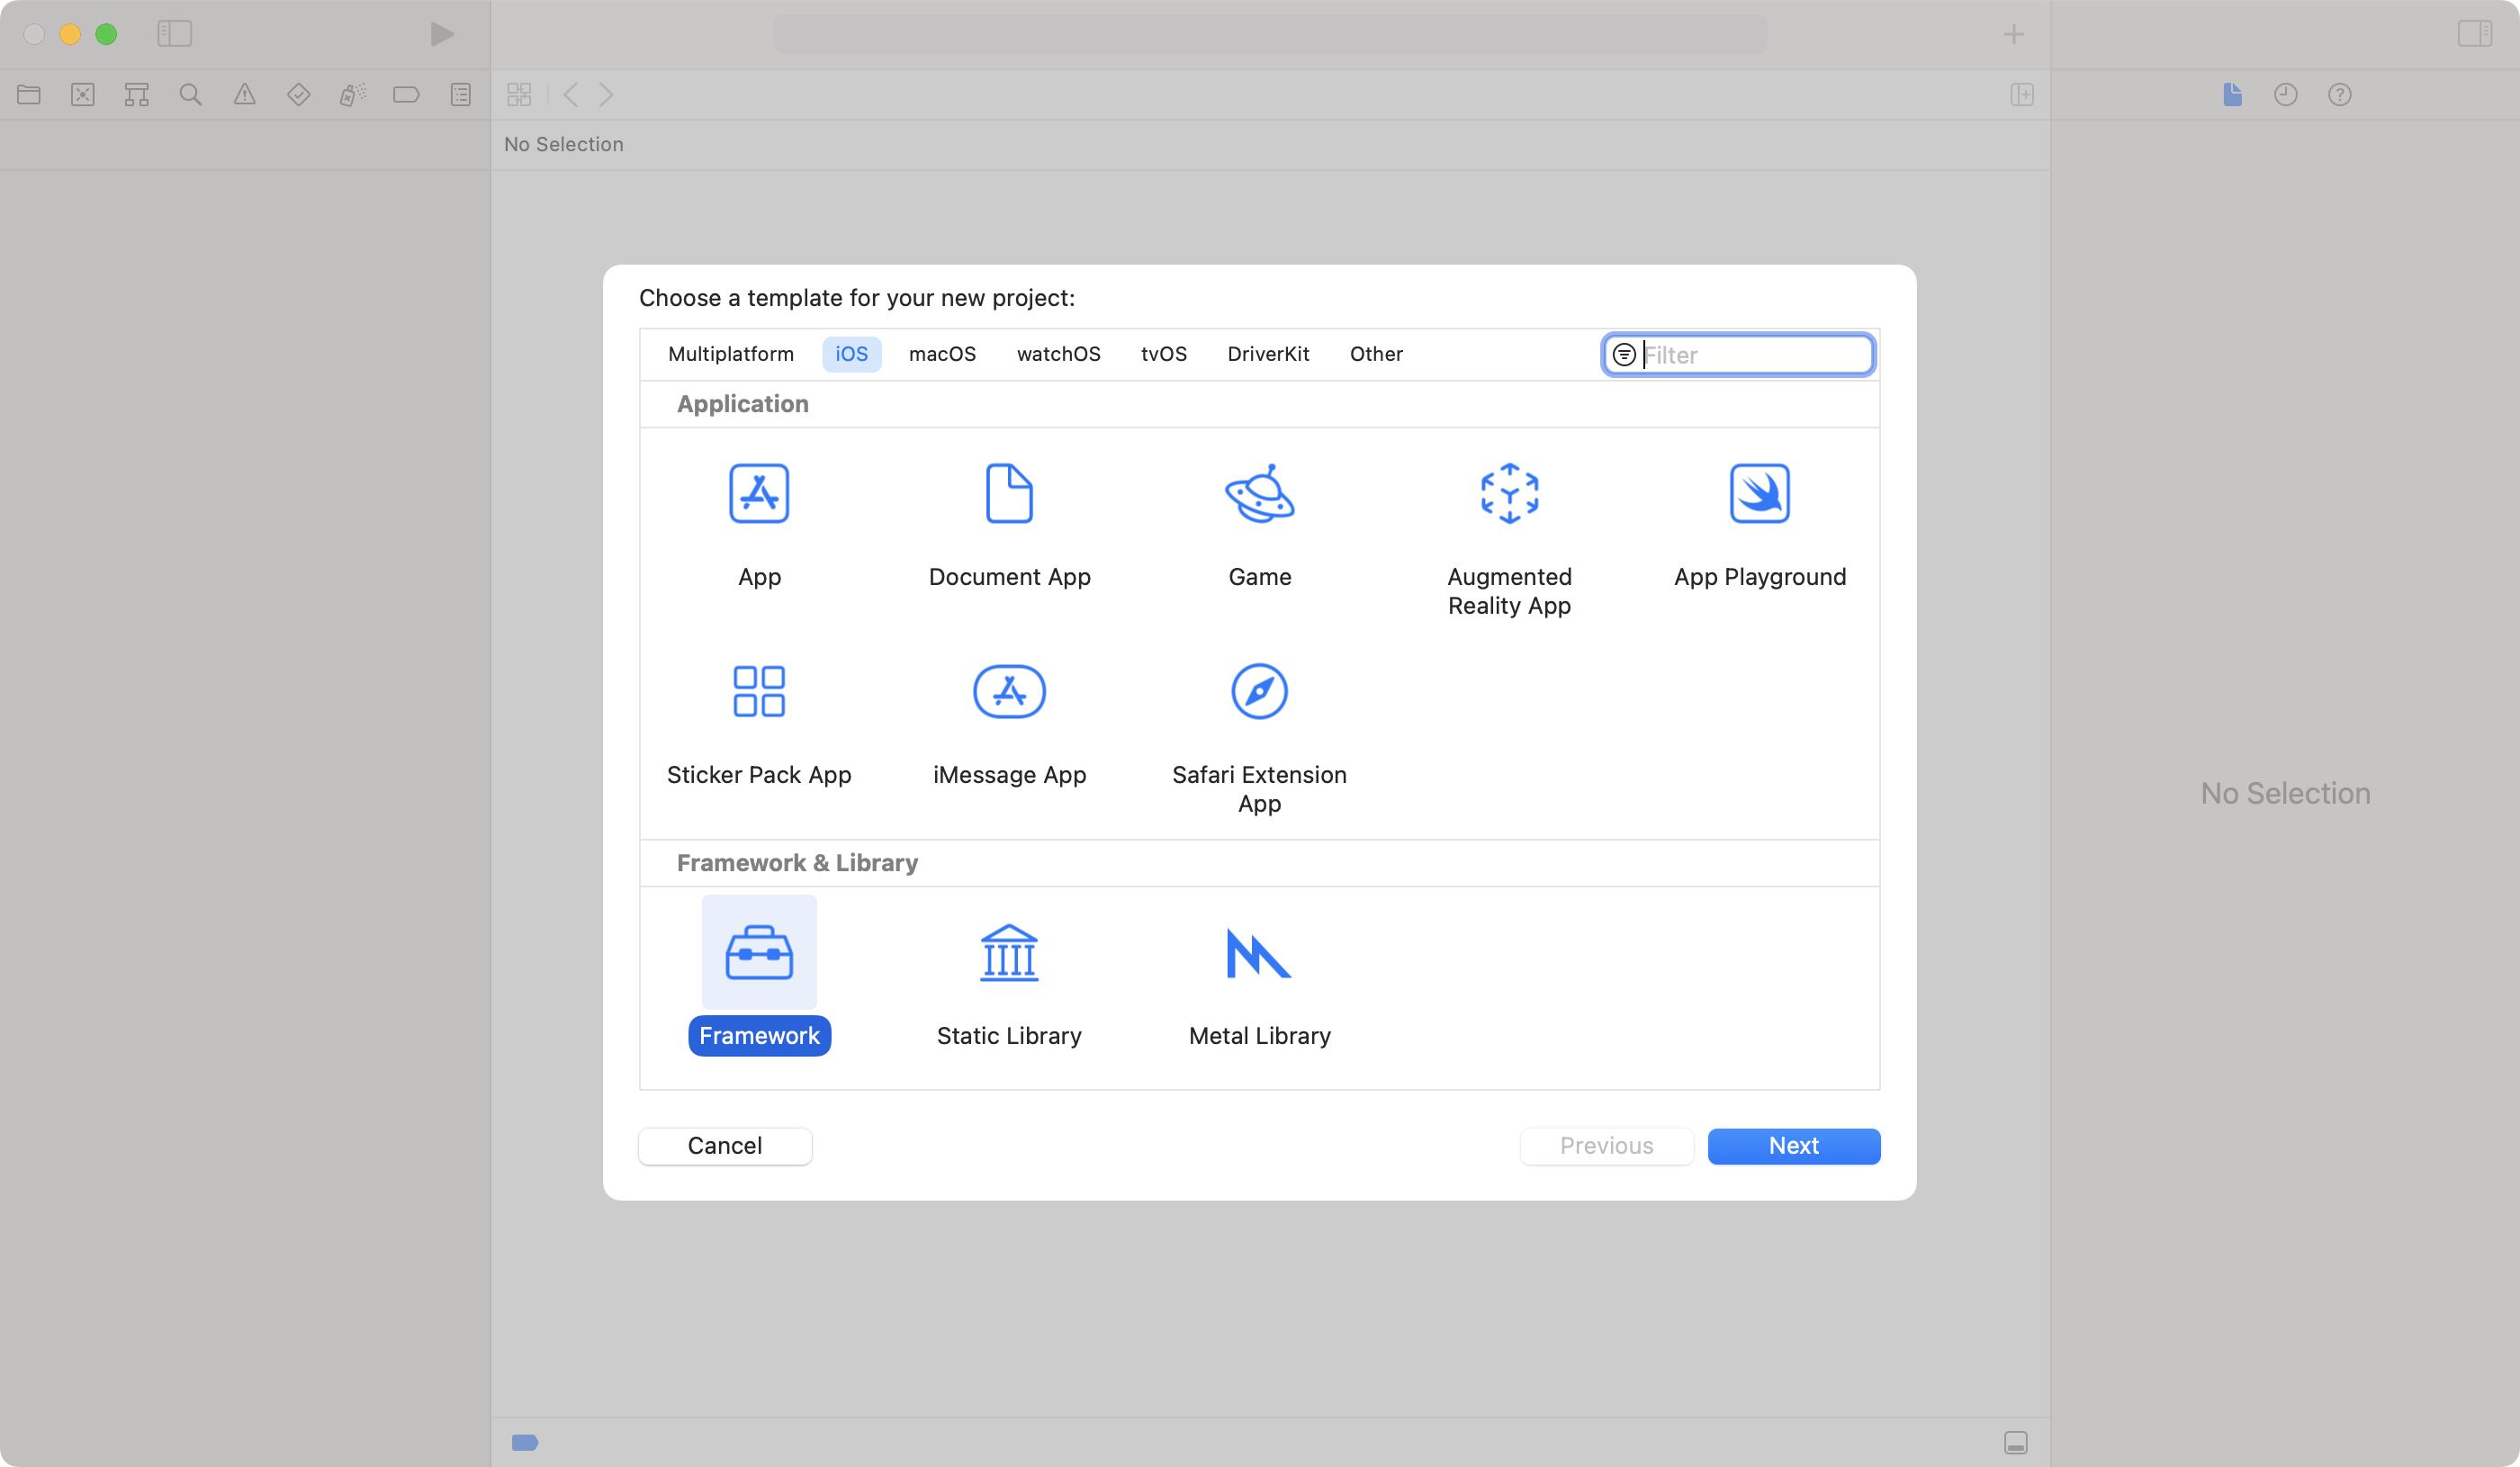The height and width of the screenshot is (1467, 2520).
Task: Open the Source Control navigator
Action: [x=83, y=95]
